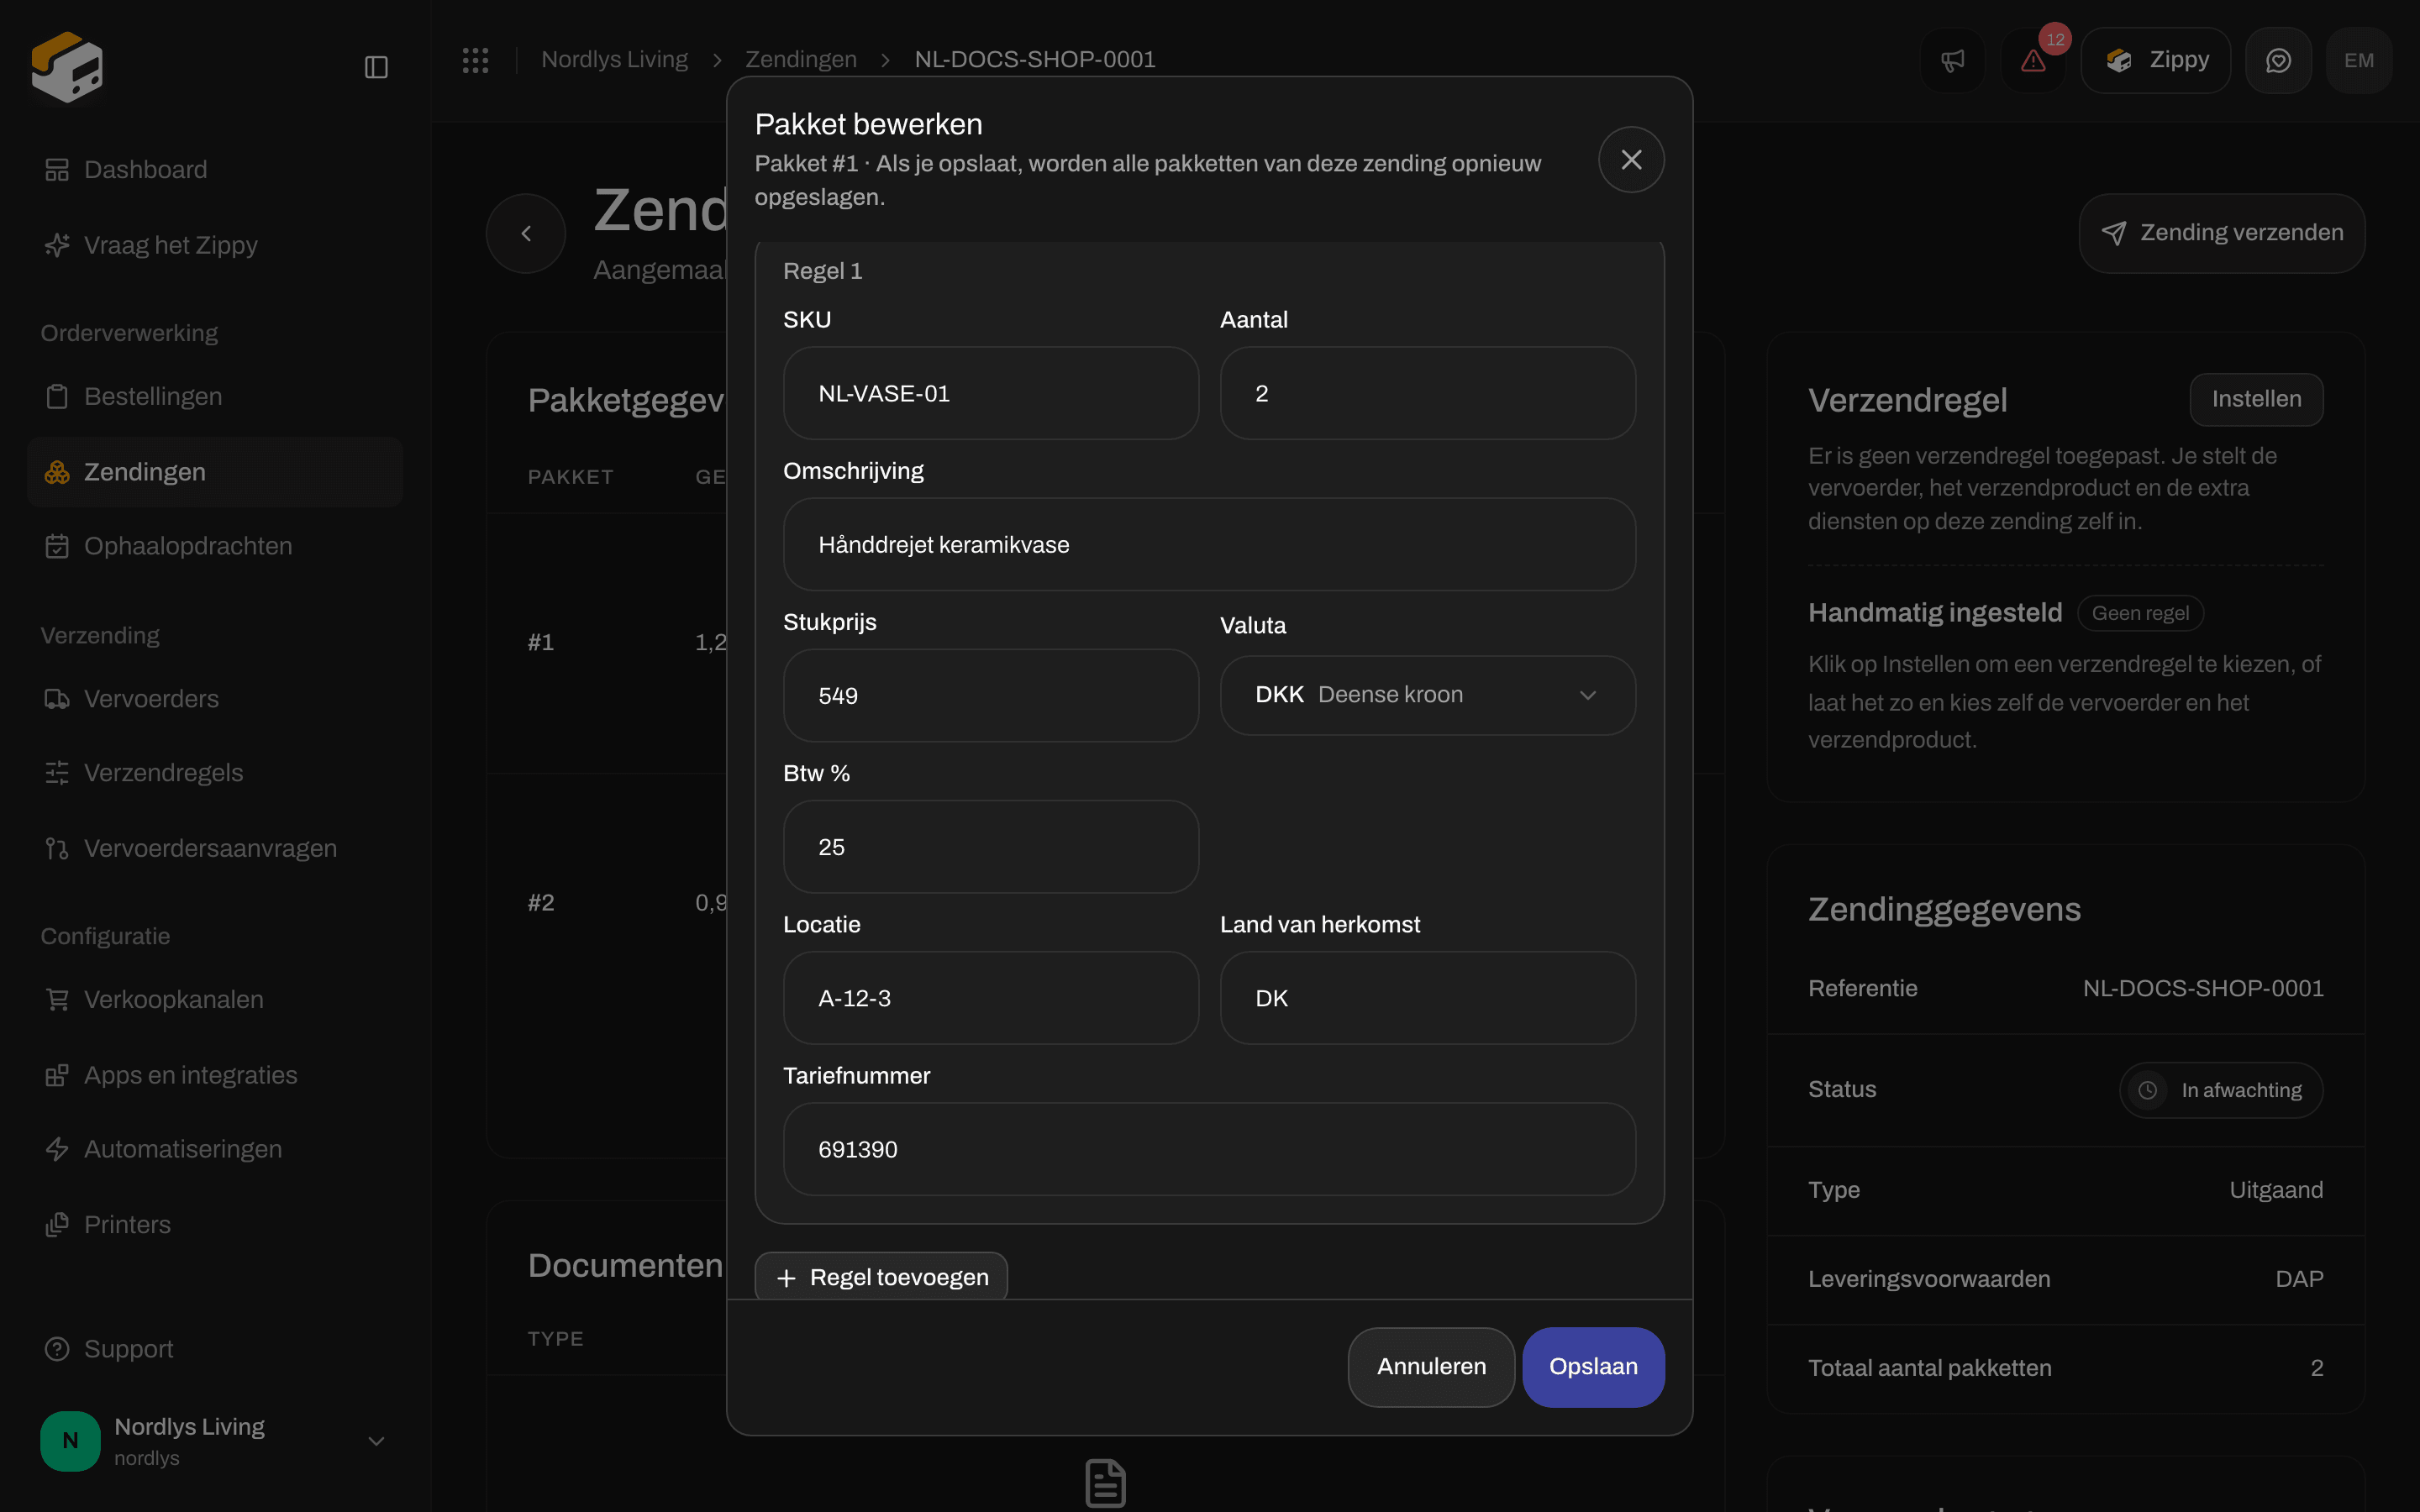
Task: Click the Aantal input field
Action: coord(1427,393)
